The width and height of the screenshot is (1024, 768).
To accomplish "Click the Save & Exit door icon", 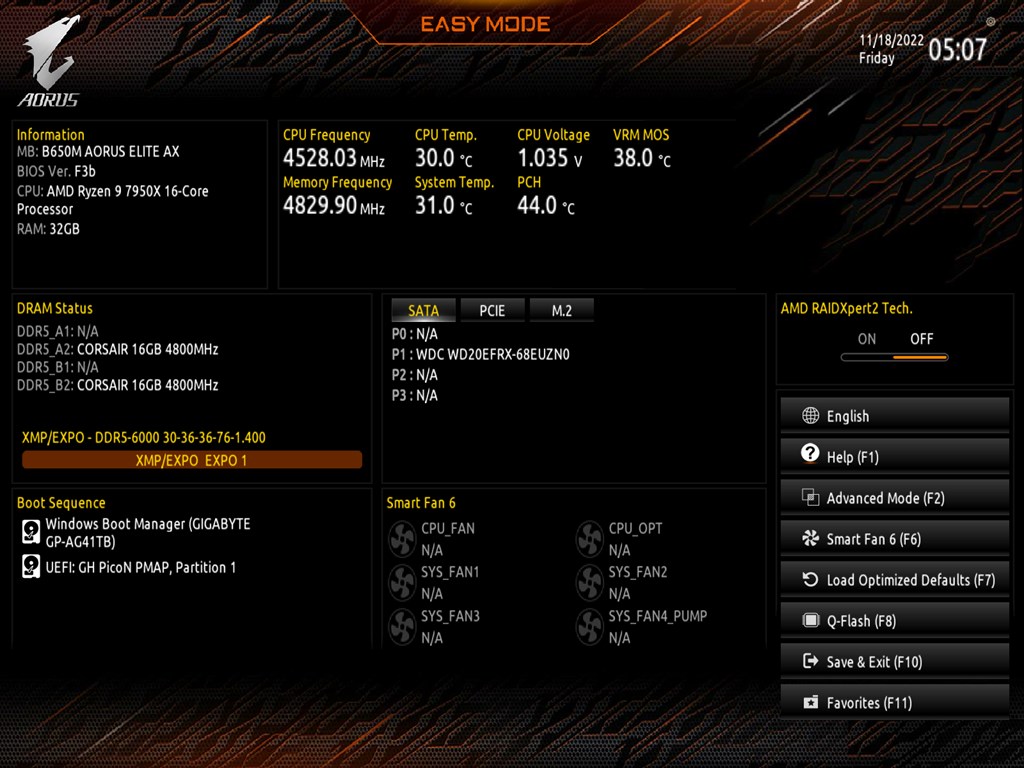I will pyautogui.click(x=810, y=661).
